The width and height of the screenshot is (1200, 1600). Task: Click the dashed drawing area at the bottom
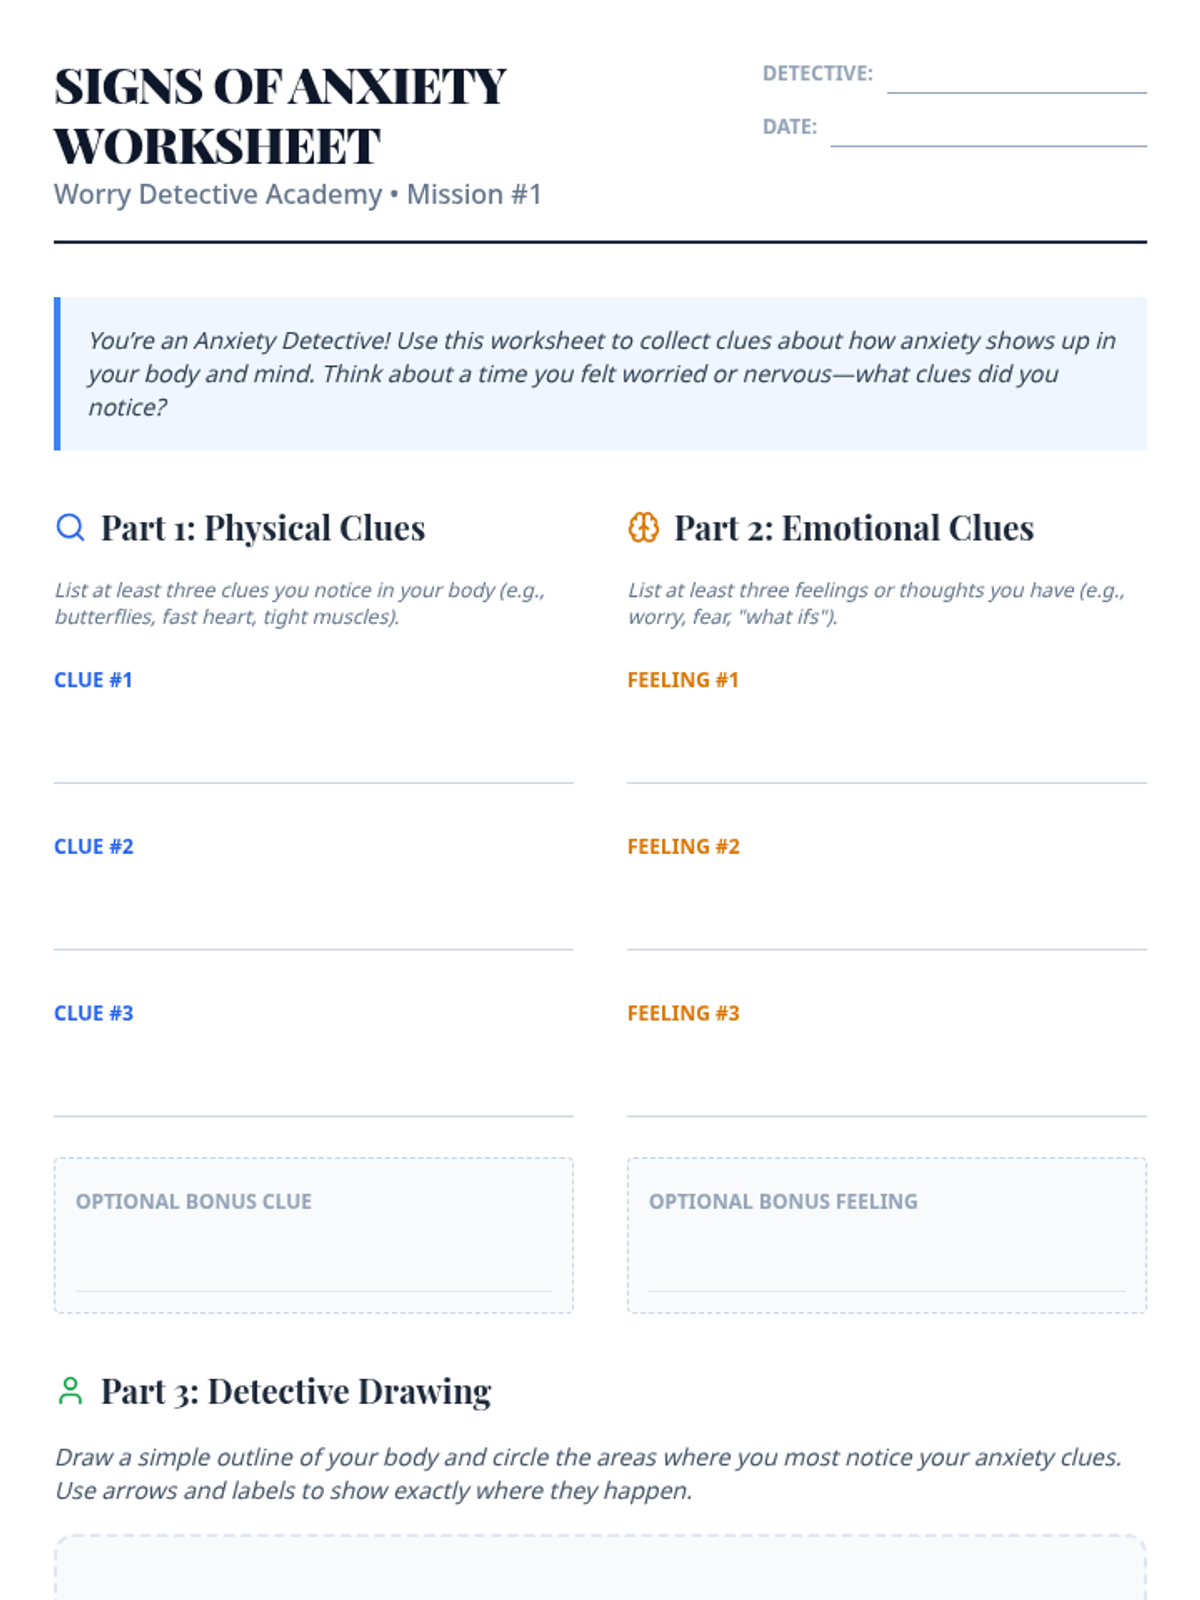[600, 1570]
